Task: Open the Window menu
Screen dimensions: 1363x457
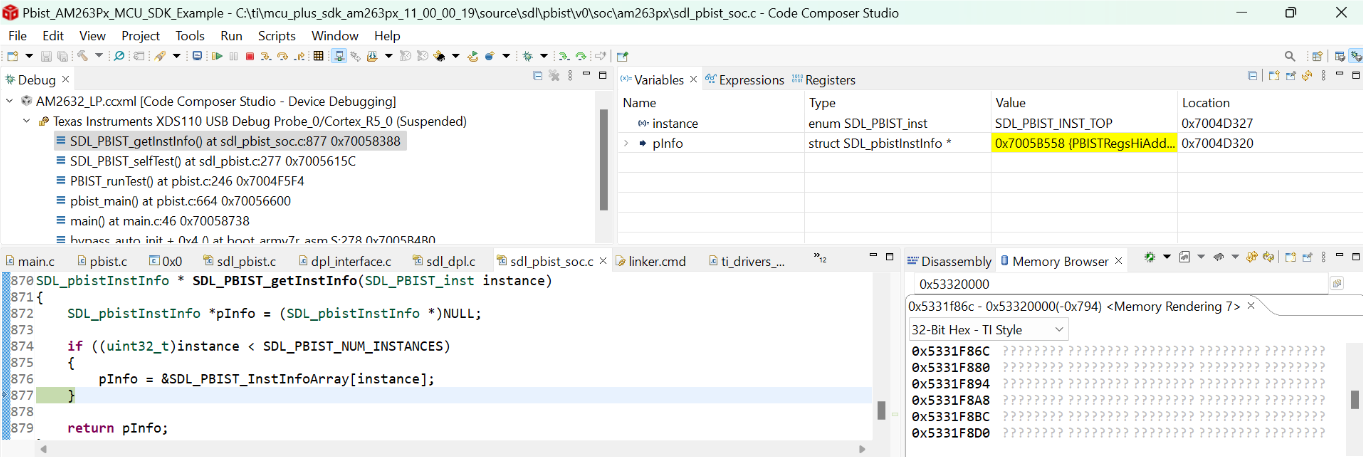Action: 334,35
